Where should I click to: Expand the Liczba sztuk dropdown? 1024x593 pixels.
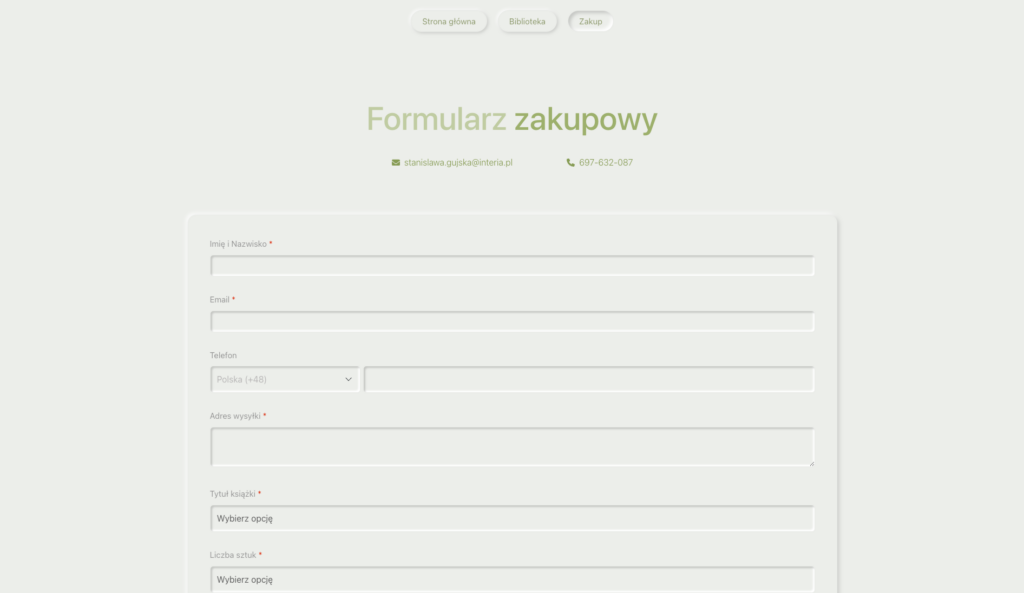(512, 579)
